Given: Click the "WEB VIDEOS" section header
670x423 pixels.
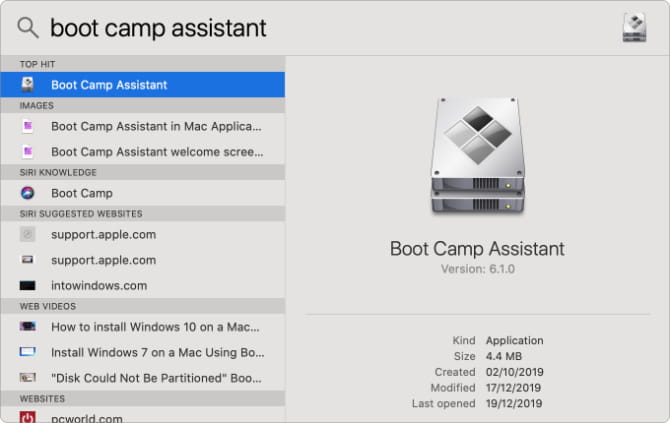Looking at the screenshot, I should point(48,306).
